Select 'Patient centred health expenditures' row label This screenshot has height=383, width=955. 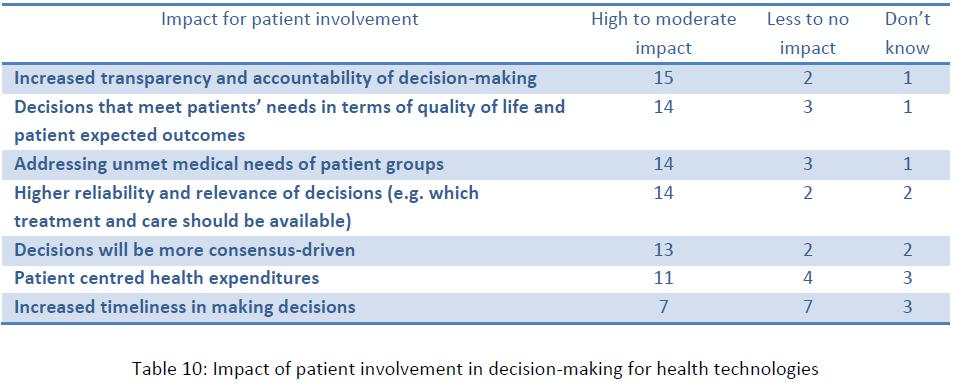pos(166,279)
